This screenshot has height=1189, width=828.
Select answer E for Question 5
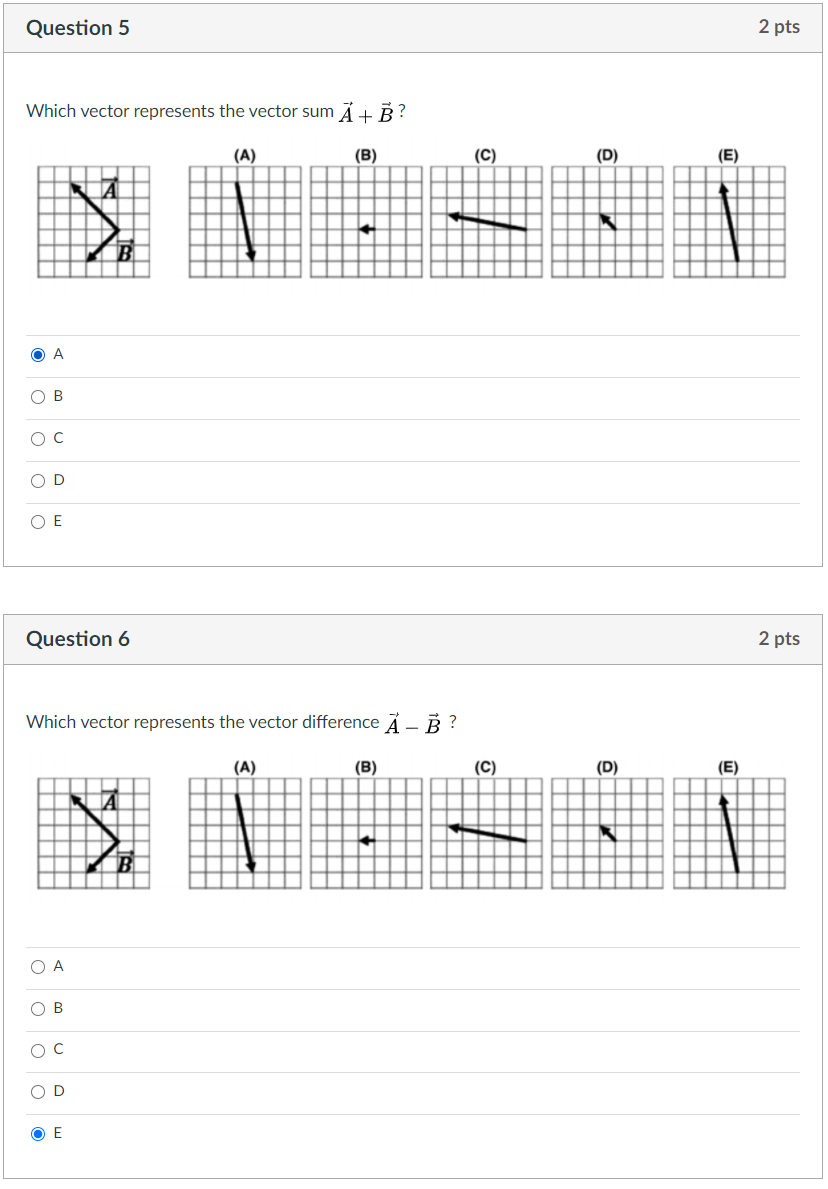[37, 521]
